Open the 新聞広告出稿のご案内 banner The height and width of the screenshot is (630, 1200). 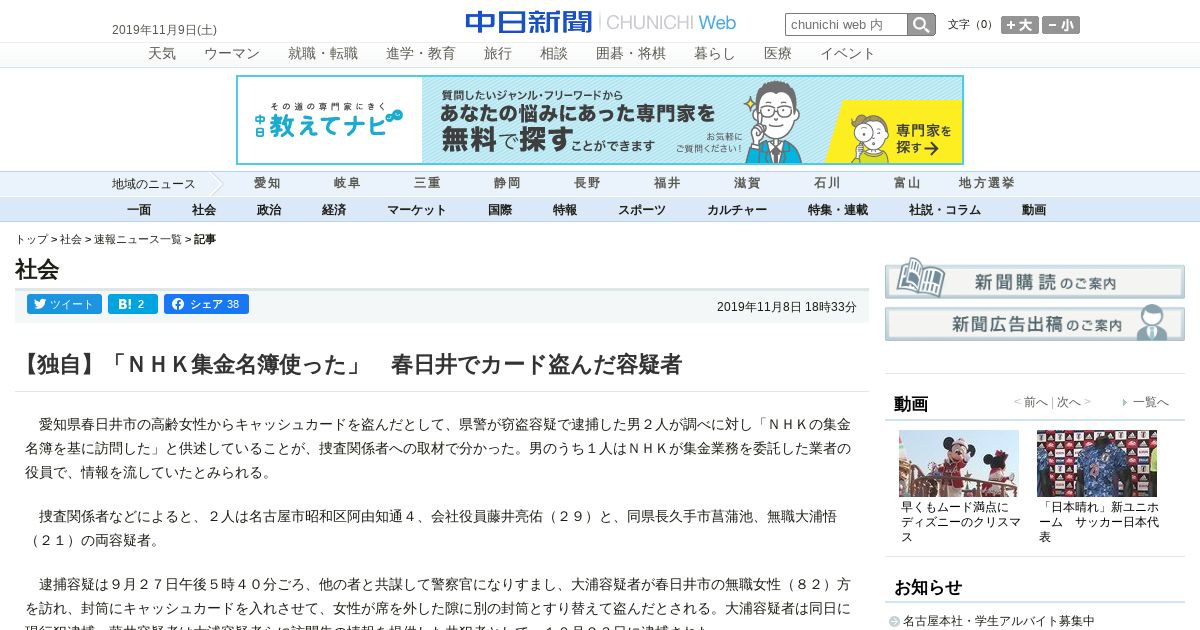pyautogui.click(x=1035, y=323)
